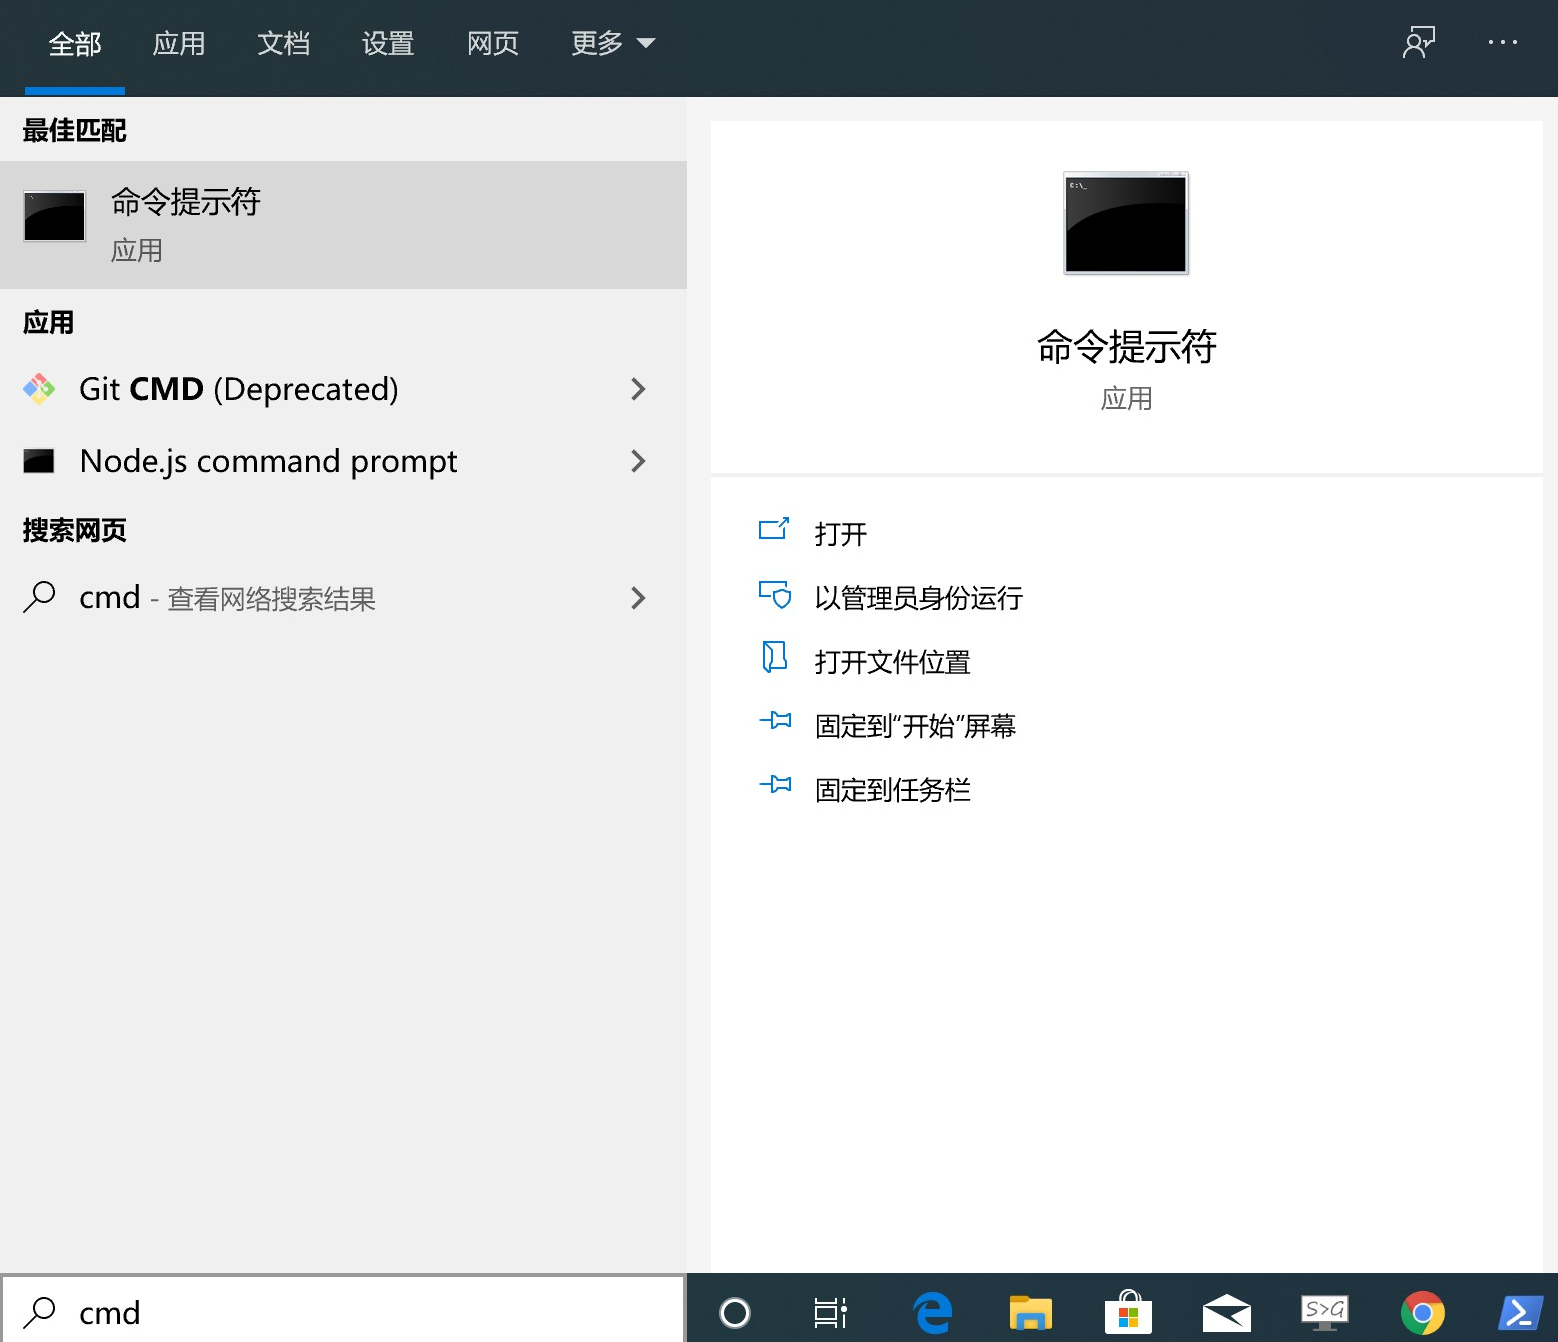
Task: Open the ellipsis options menu in search
Action: tap(1502, 43)
